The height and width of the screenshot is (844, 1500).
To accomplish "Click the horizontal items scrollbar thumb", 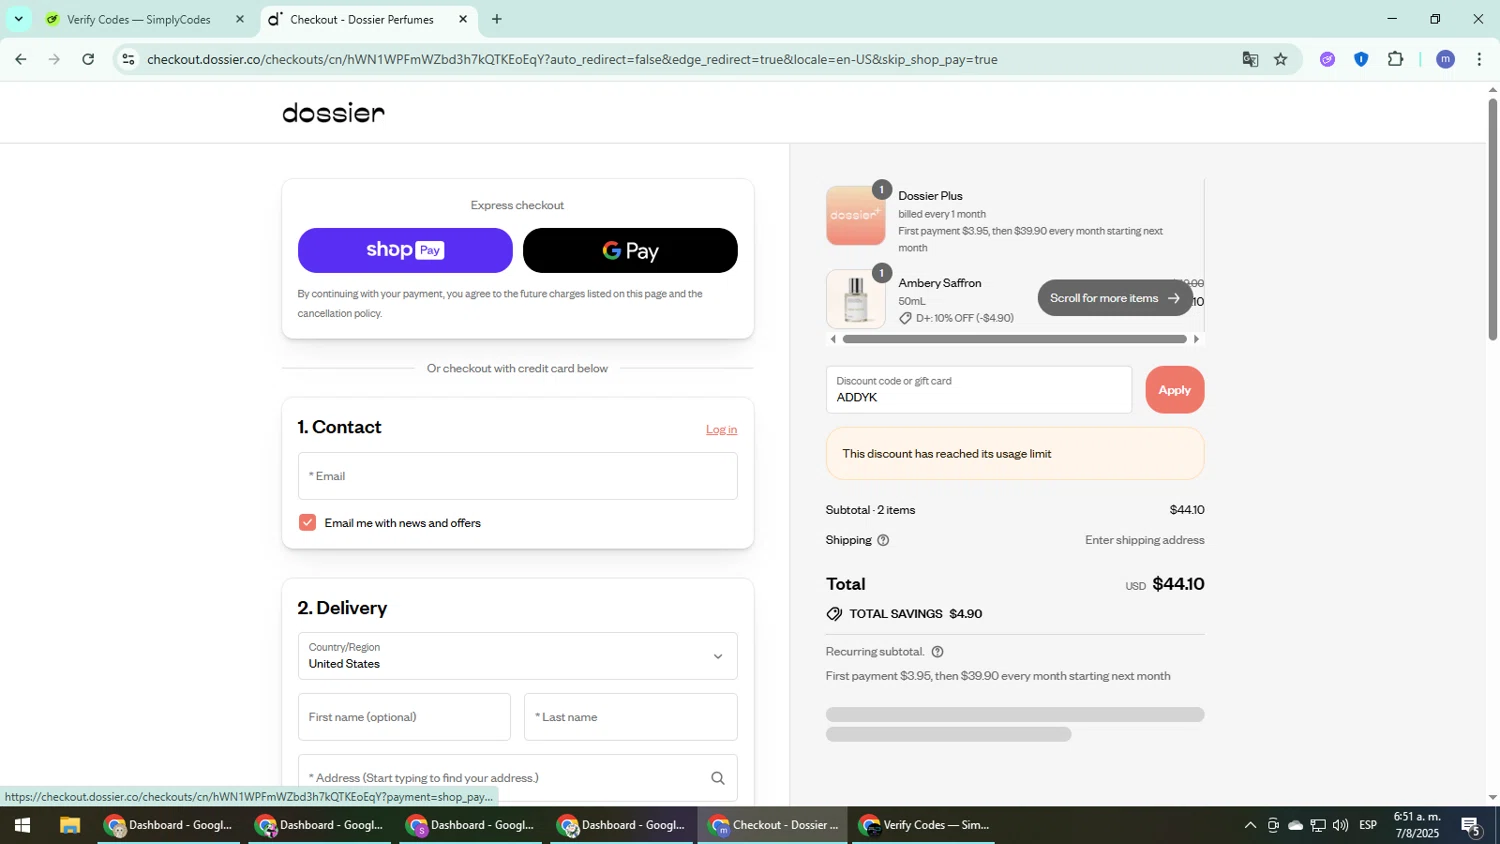I will 1014,339.
